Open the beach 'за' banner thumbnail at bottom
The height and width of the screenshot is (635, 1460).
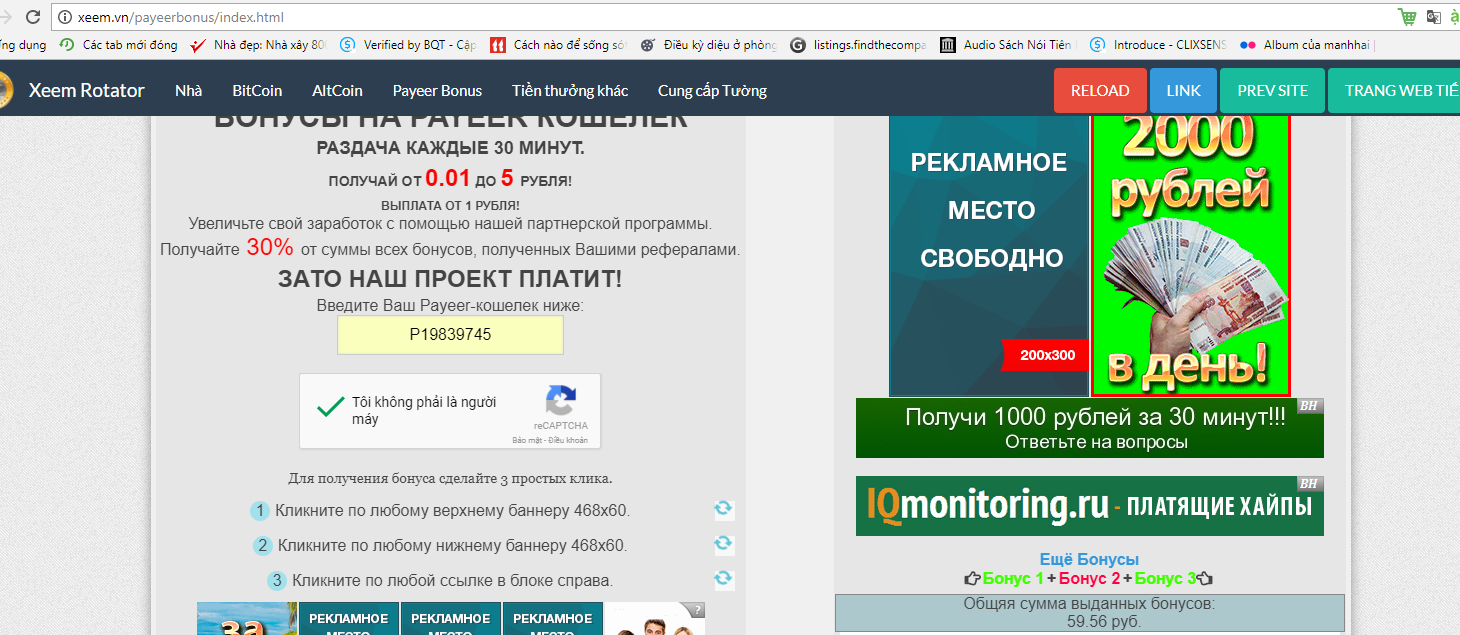pyautogui.click(x=247, y=618)
